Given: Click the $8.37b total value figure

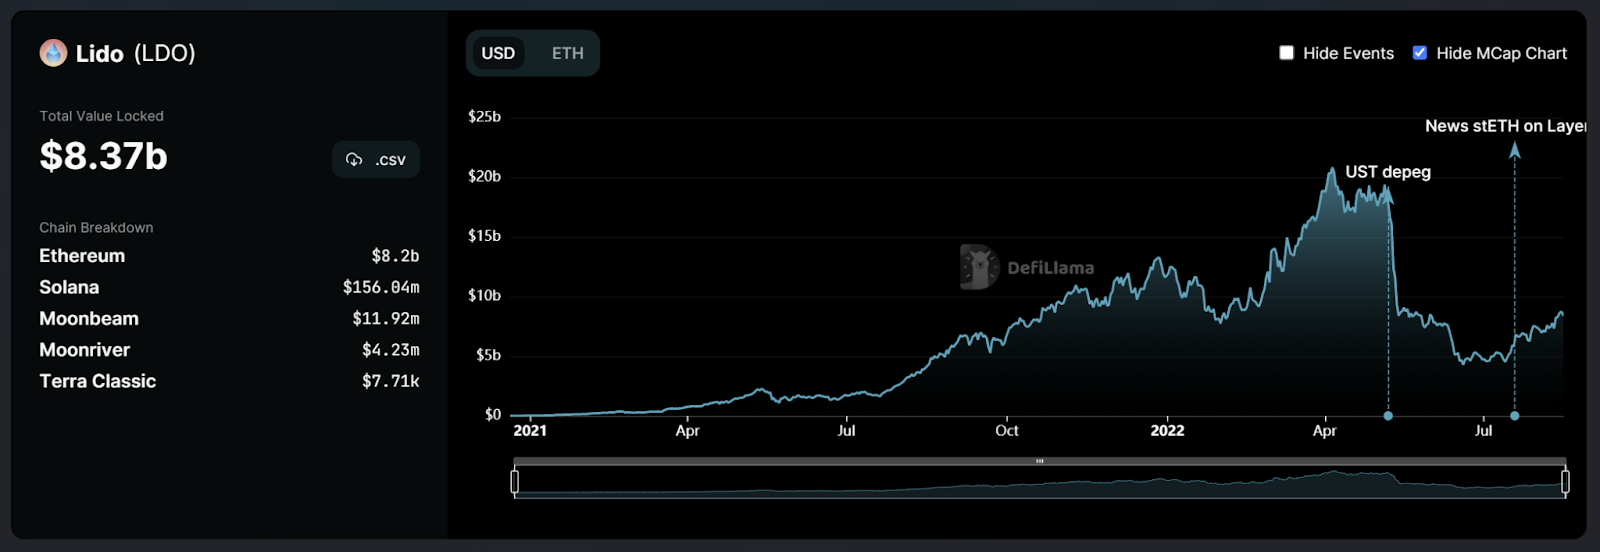Looking at the screenshot, I should coord(104,156).
